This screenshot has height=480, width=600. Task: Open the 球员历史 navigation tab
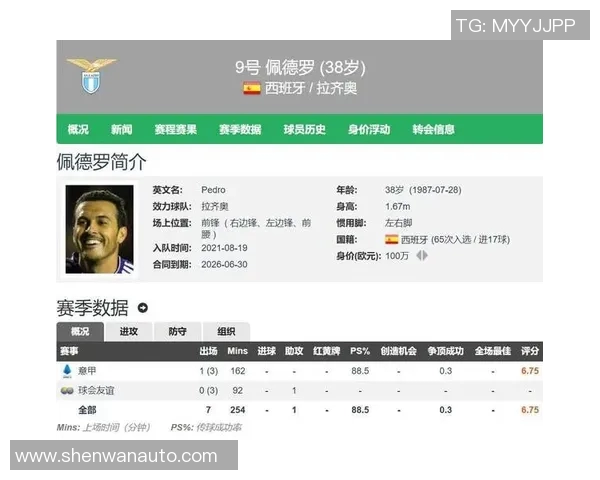(305, 129)
